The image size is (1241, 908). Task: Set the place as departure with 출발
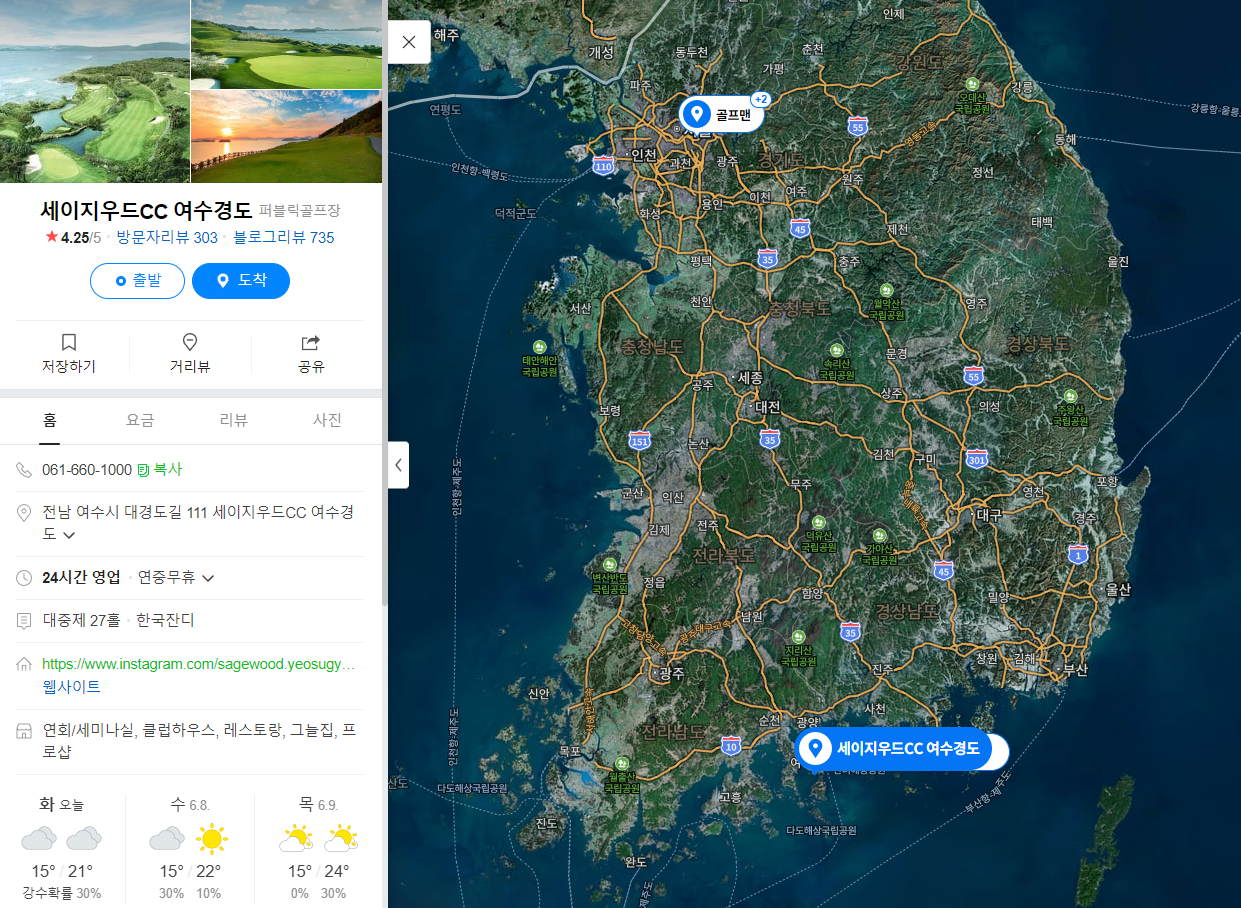(x=137, y=281)
